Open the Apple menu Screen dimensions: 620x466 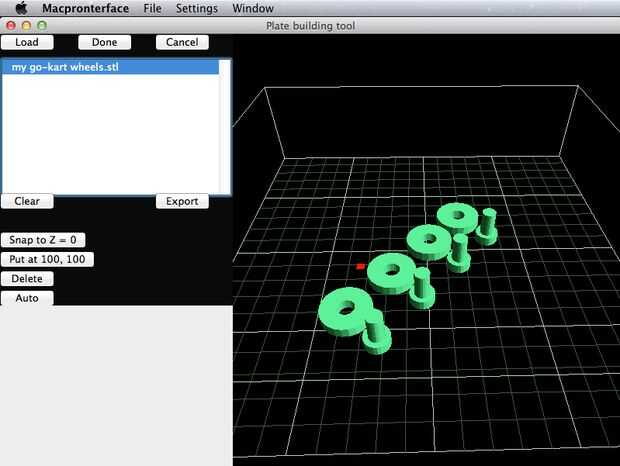(21, 8)
